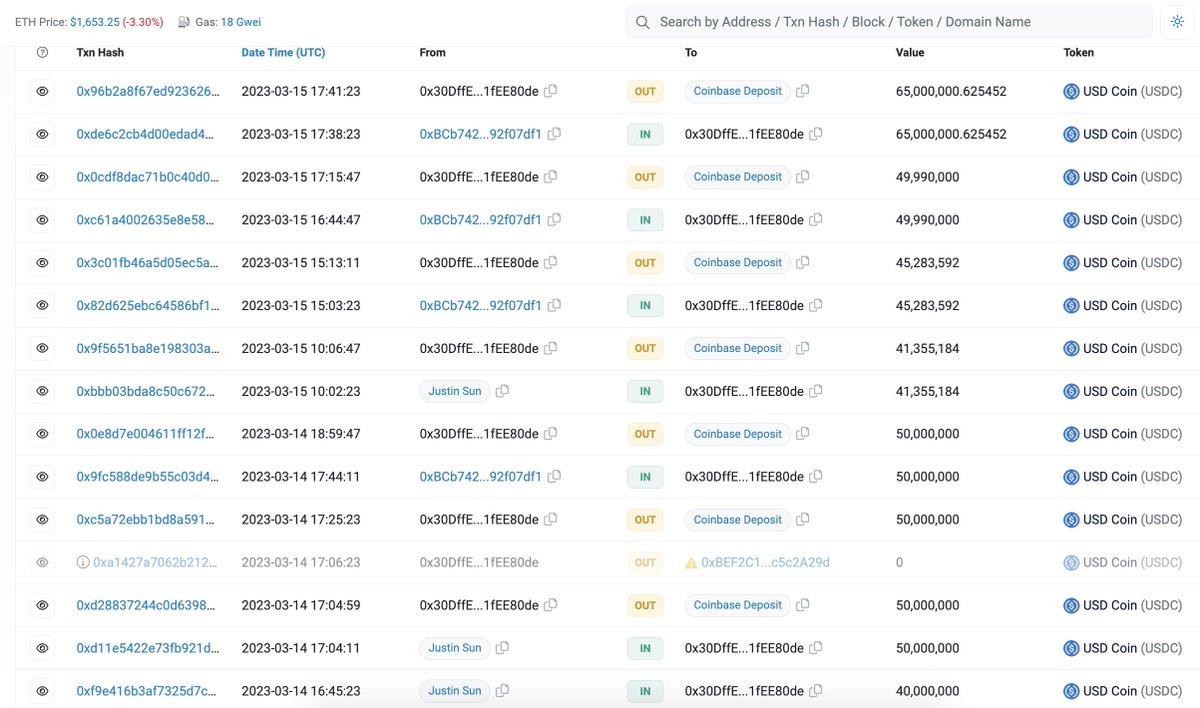Open transaction hash 0xc5a72ebb1bd8a591
The image size is (1200, 708).
[146, 519]
